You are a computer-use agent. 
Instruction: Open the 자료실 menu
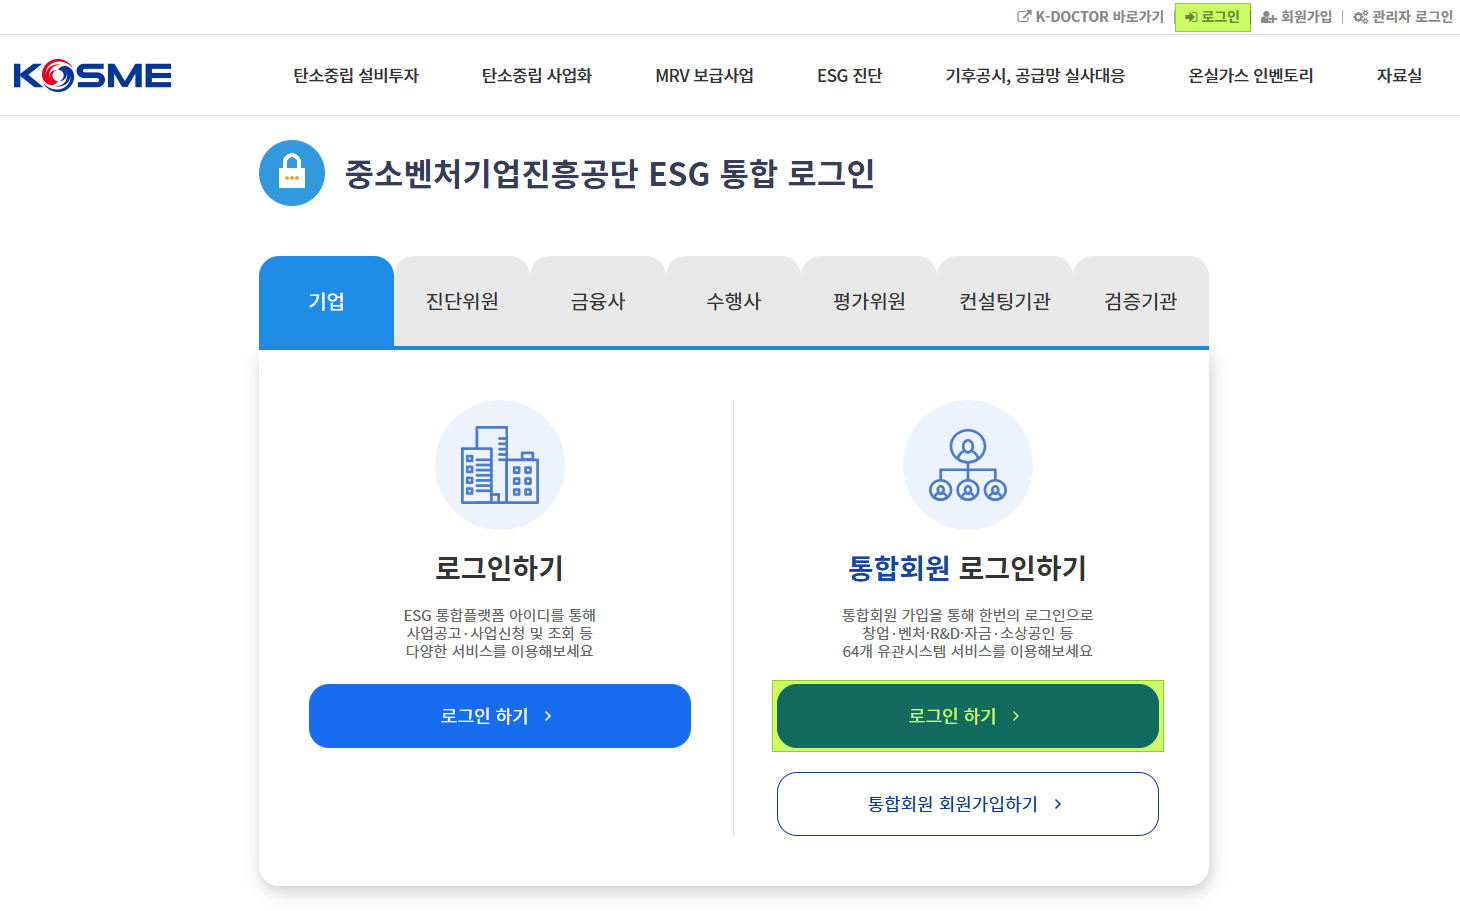coord(1399,76)
